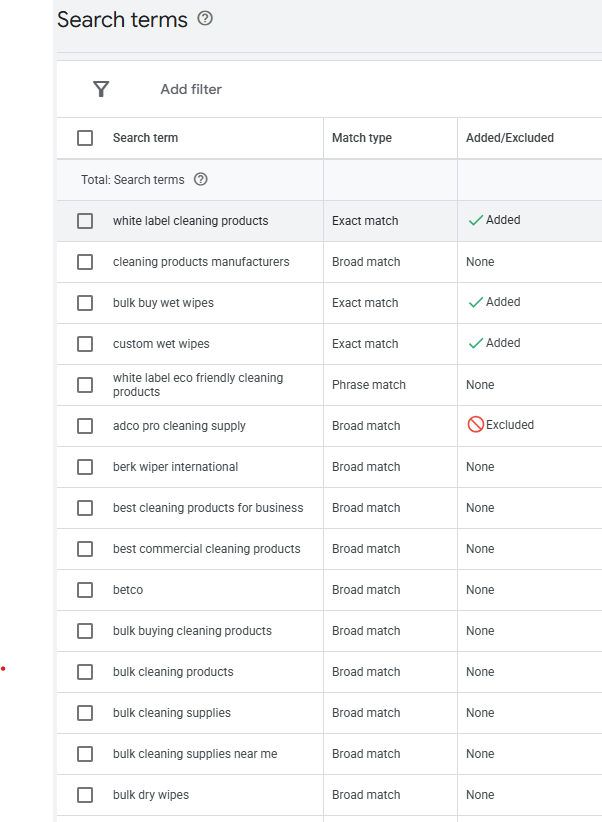602x822 pixels.
Task: Click the green Added checkmark for custom wet wipes
Action: (476, 343)
